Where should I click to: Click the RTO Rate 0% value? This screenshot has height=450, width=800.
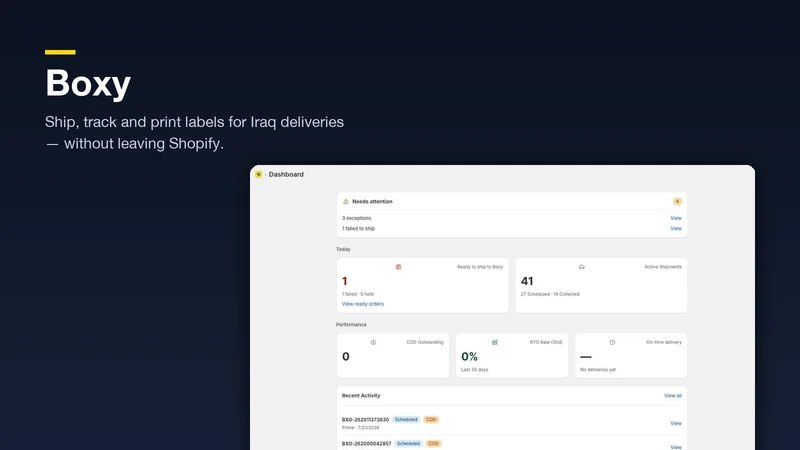(469, 357)
